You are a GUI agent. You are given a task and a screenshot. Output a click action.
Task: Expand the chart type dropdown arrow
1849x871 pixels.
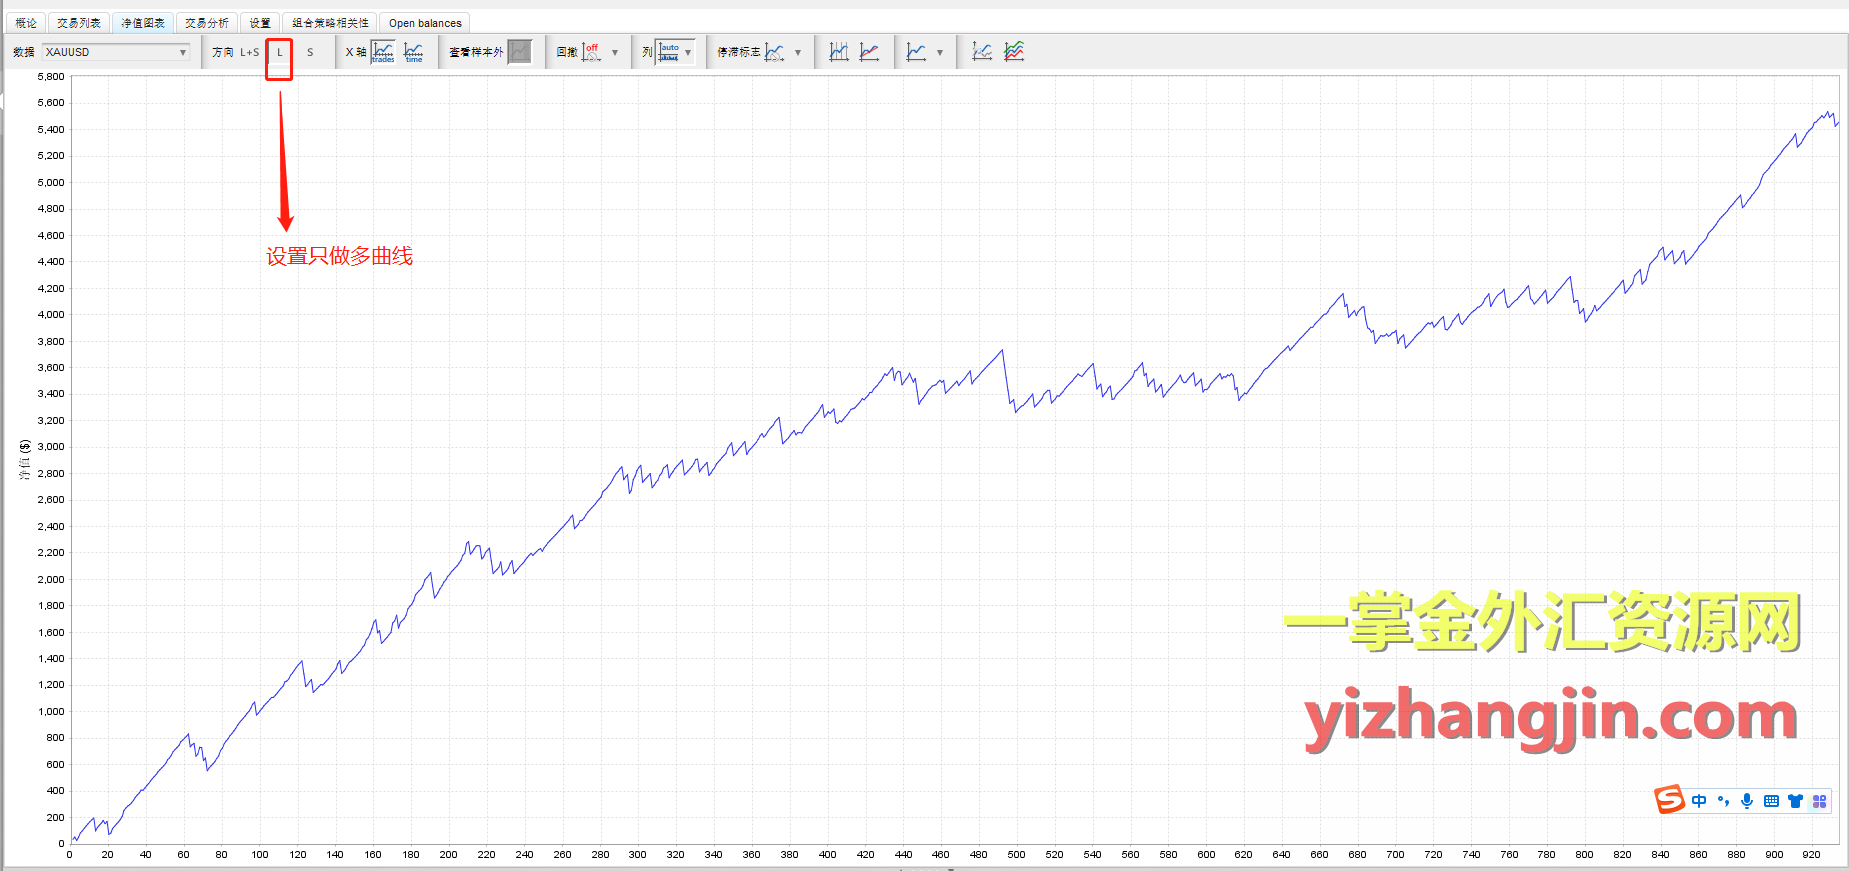click(940, 52)
